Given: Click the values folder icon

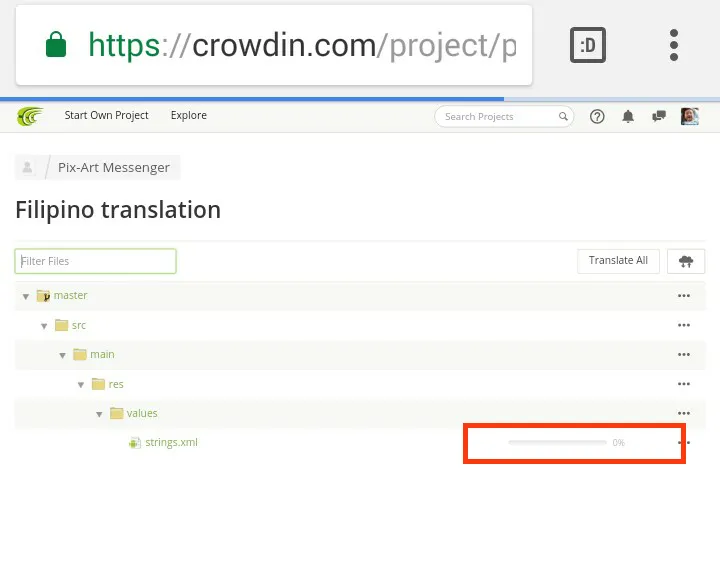Looking at the screenshot, I should [x=117, y=413].
